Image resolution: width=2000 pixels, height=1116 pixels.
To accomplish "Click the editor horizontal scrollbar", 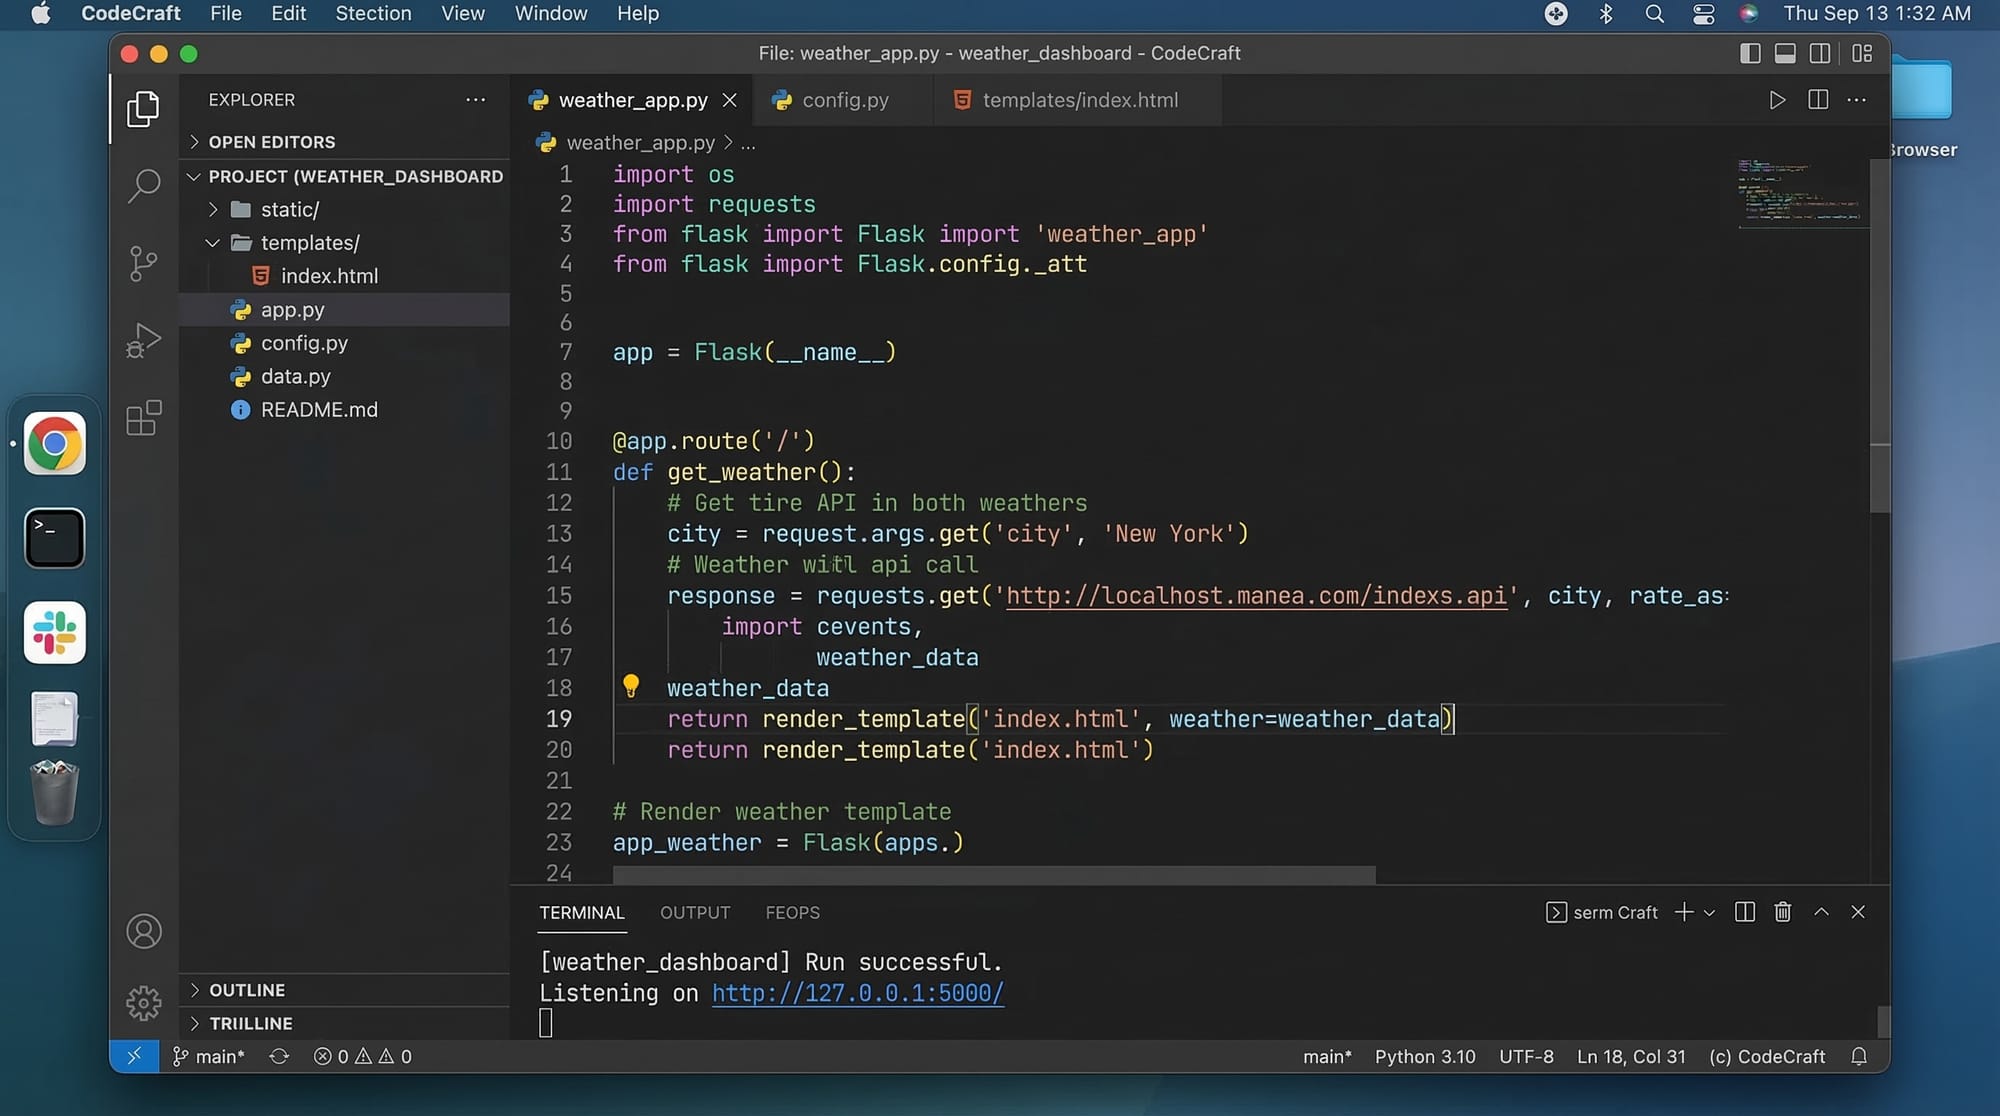I will [x=993, y=875].
